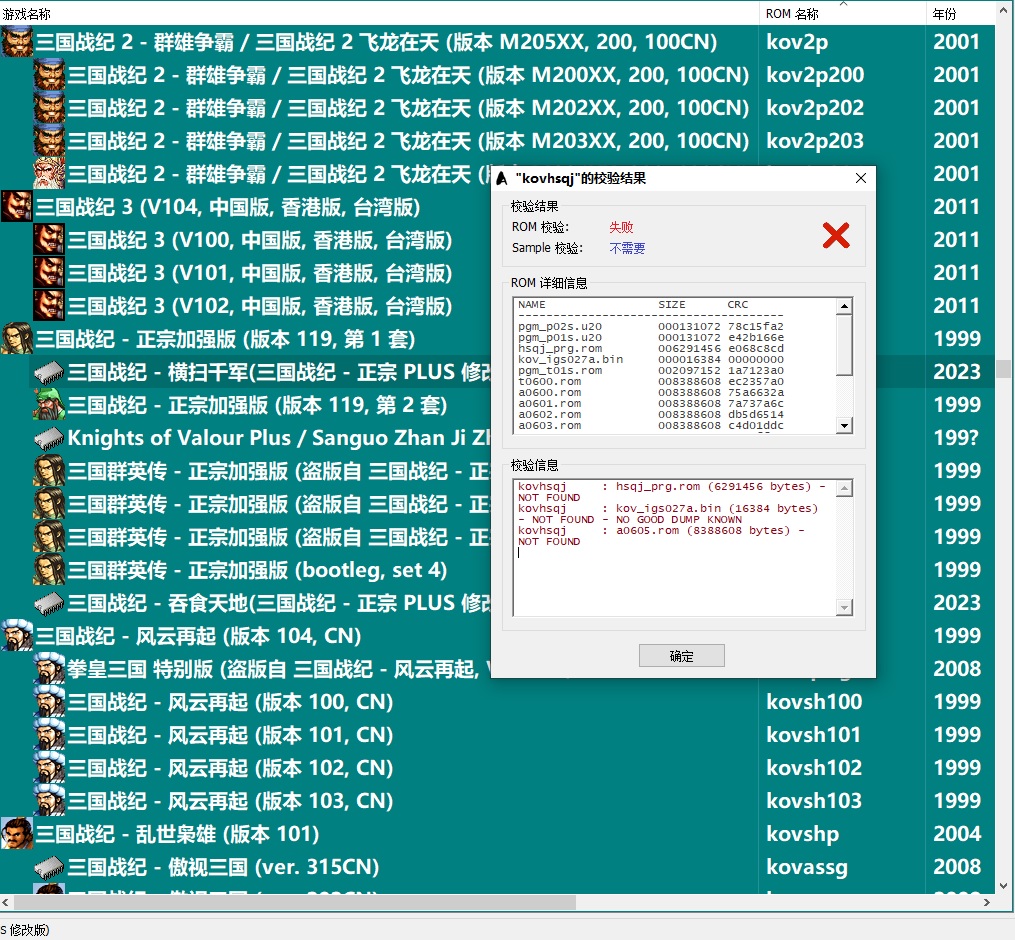Click the 2004 year cell of kovshp row
The width and height of the screenshot is (1015, 940).
[957, 834]
